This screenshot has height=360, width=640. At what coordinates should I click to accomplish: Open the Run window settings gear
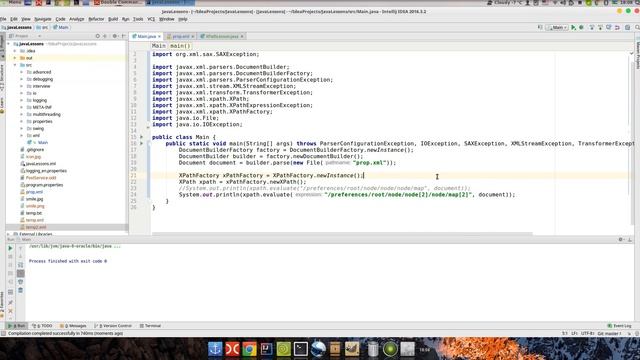click(x=621, y=240)
